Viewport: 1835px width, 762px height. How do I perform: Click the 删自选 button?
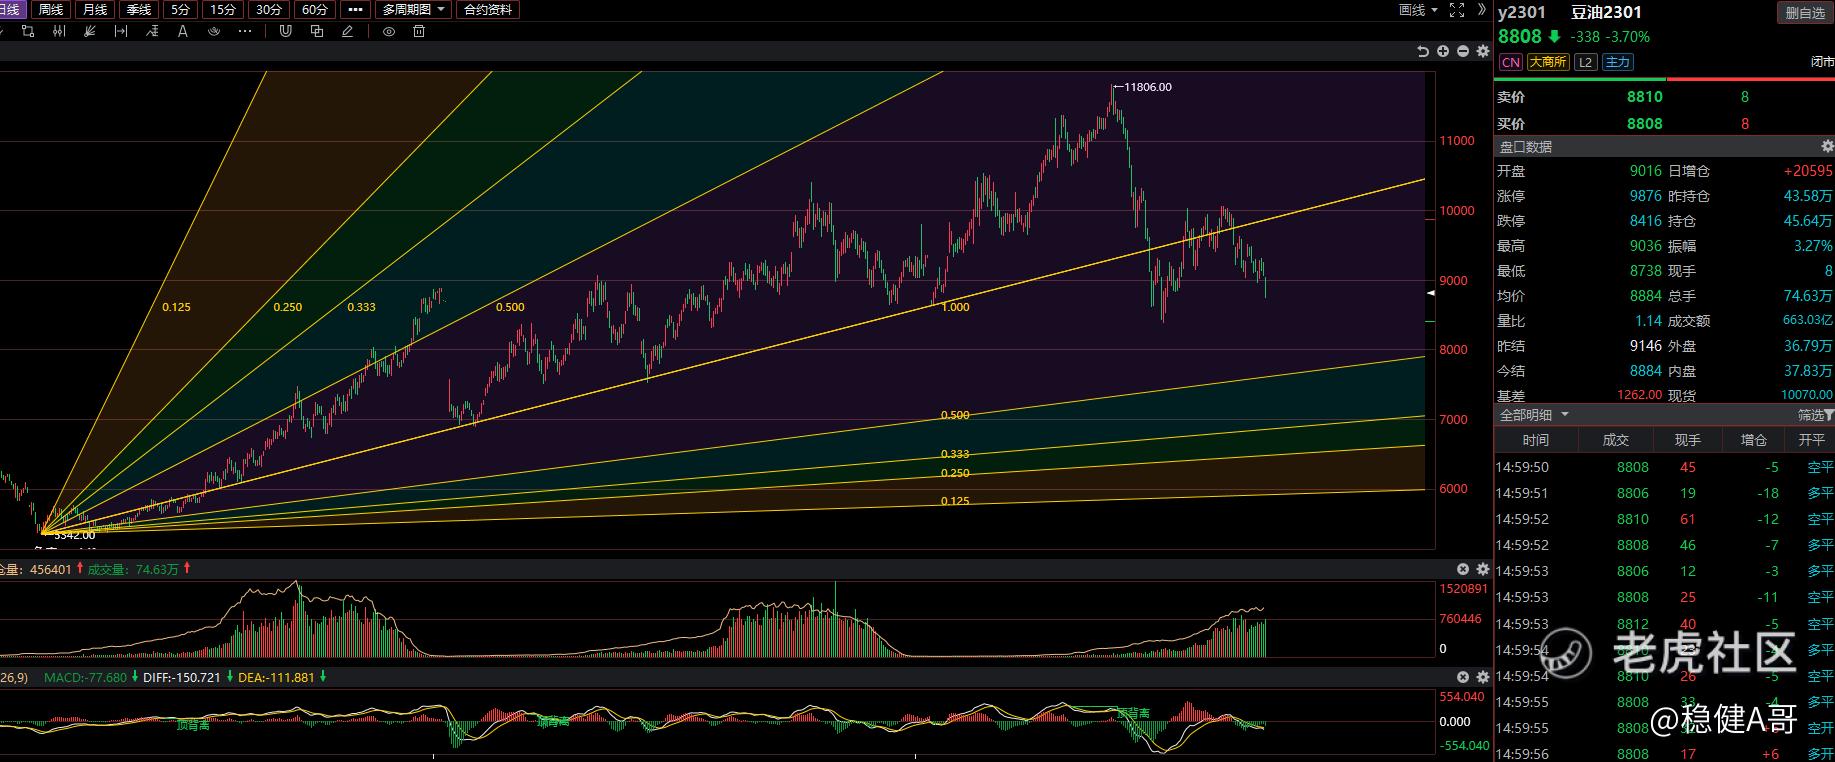coord(1804,13)
